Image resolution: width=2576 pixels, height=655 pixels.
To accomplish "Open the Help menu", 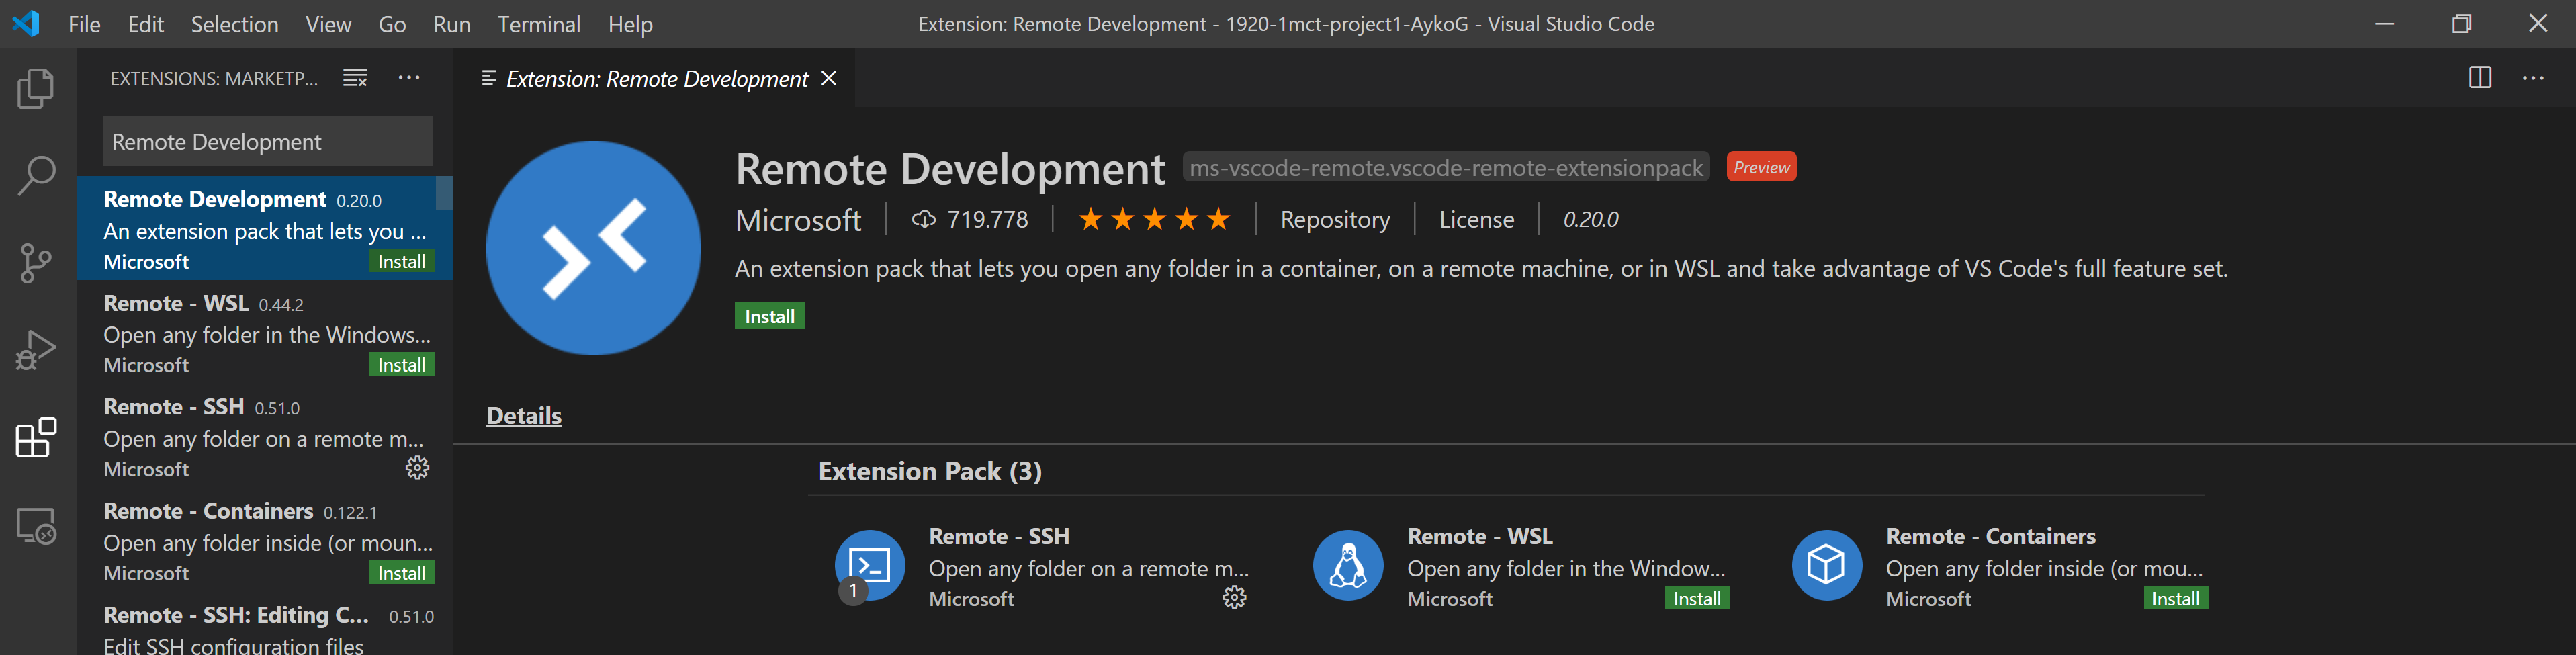I will 630,24.
